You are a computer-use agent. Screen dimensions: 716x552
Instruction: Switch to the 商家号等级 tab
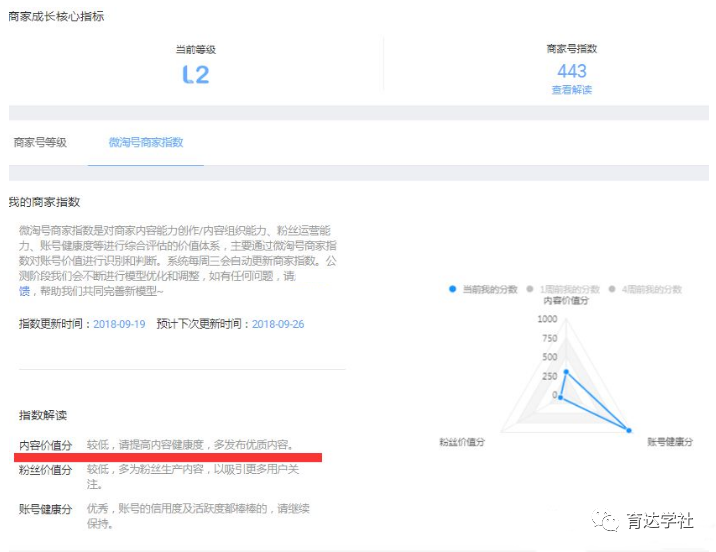pos(40,143)
